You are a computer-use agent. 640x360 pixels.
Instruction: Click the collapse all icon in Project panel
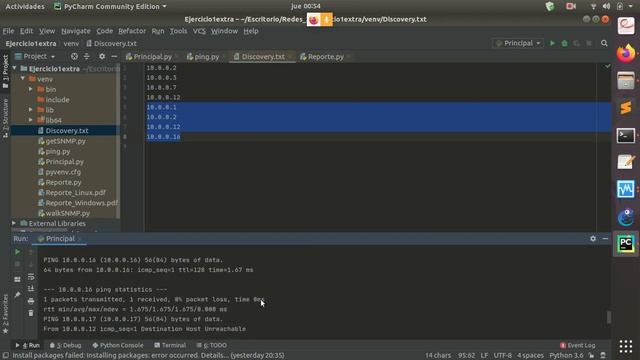click(87, 56)
